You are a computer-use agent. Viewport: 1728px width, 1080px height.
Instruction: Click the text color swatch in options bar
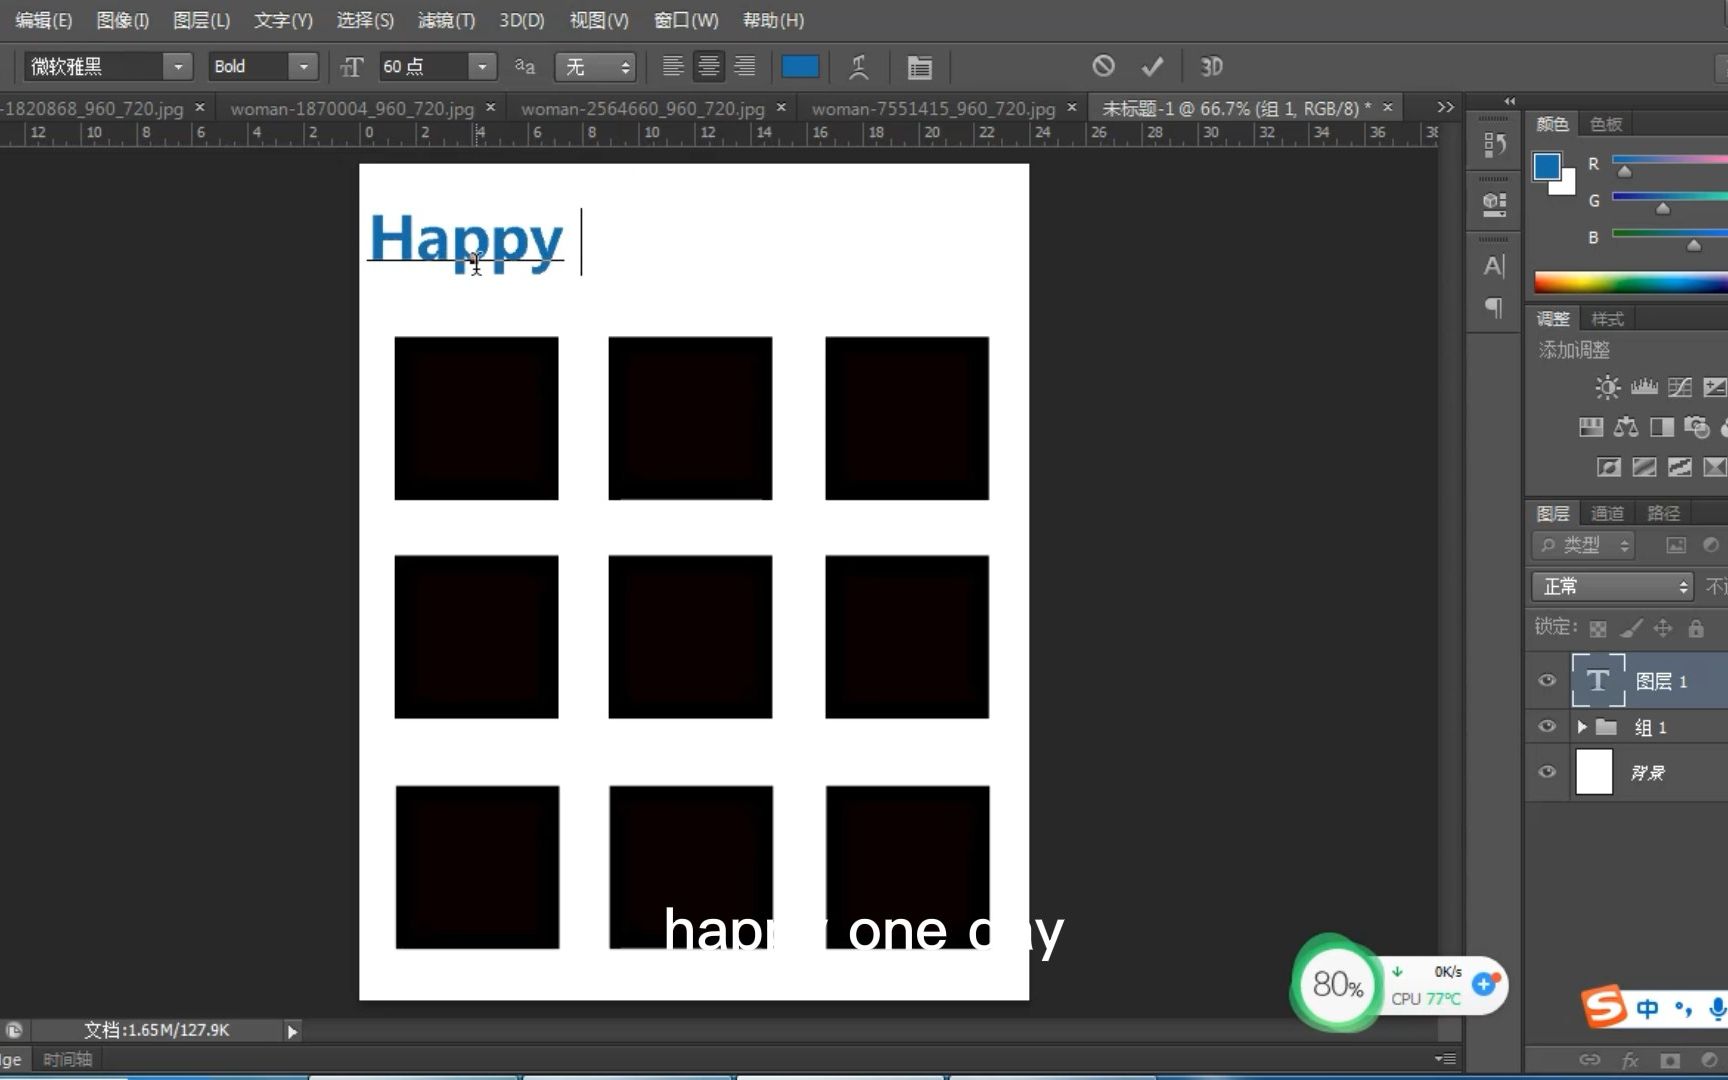point(800,67)
